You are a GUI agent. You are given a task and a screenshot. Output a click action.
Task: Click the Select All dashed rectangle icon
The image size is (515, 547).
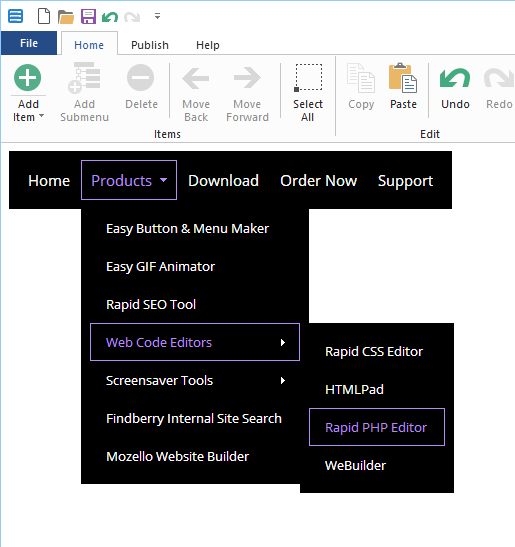click(x=308, y=77)
